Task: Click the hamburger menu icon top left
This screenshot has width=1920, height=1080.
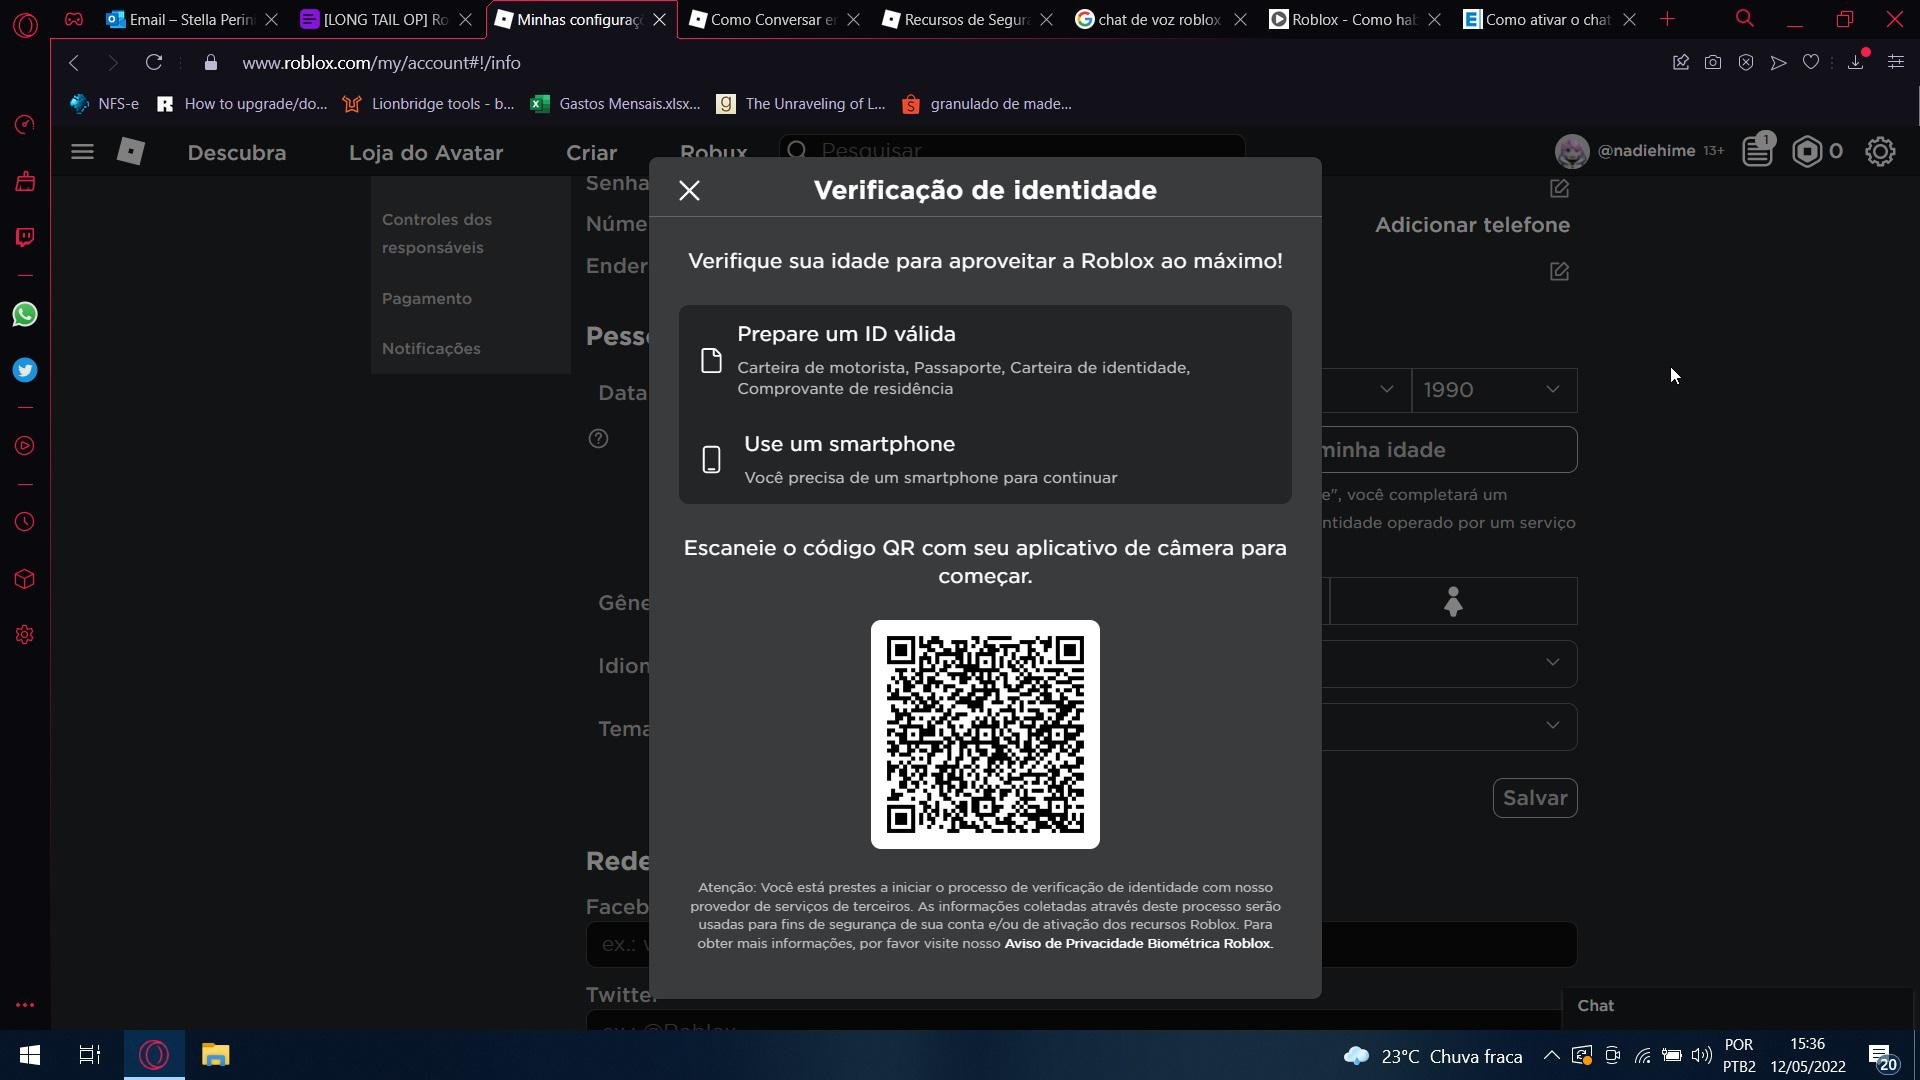Action: [82, 150]
